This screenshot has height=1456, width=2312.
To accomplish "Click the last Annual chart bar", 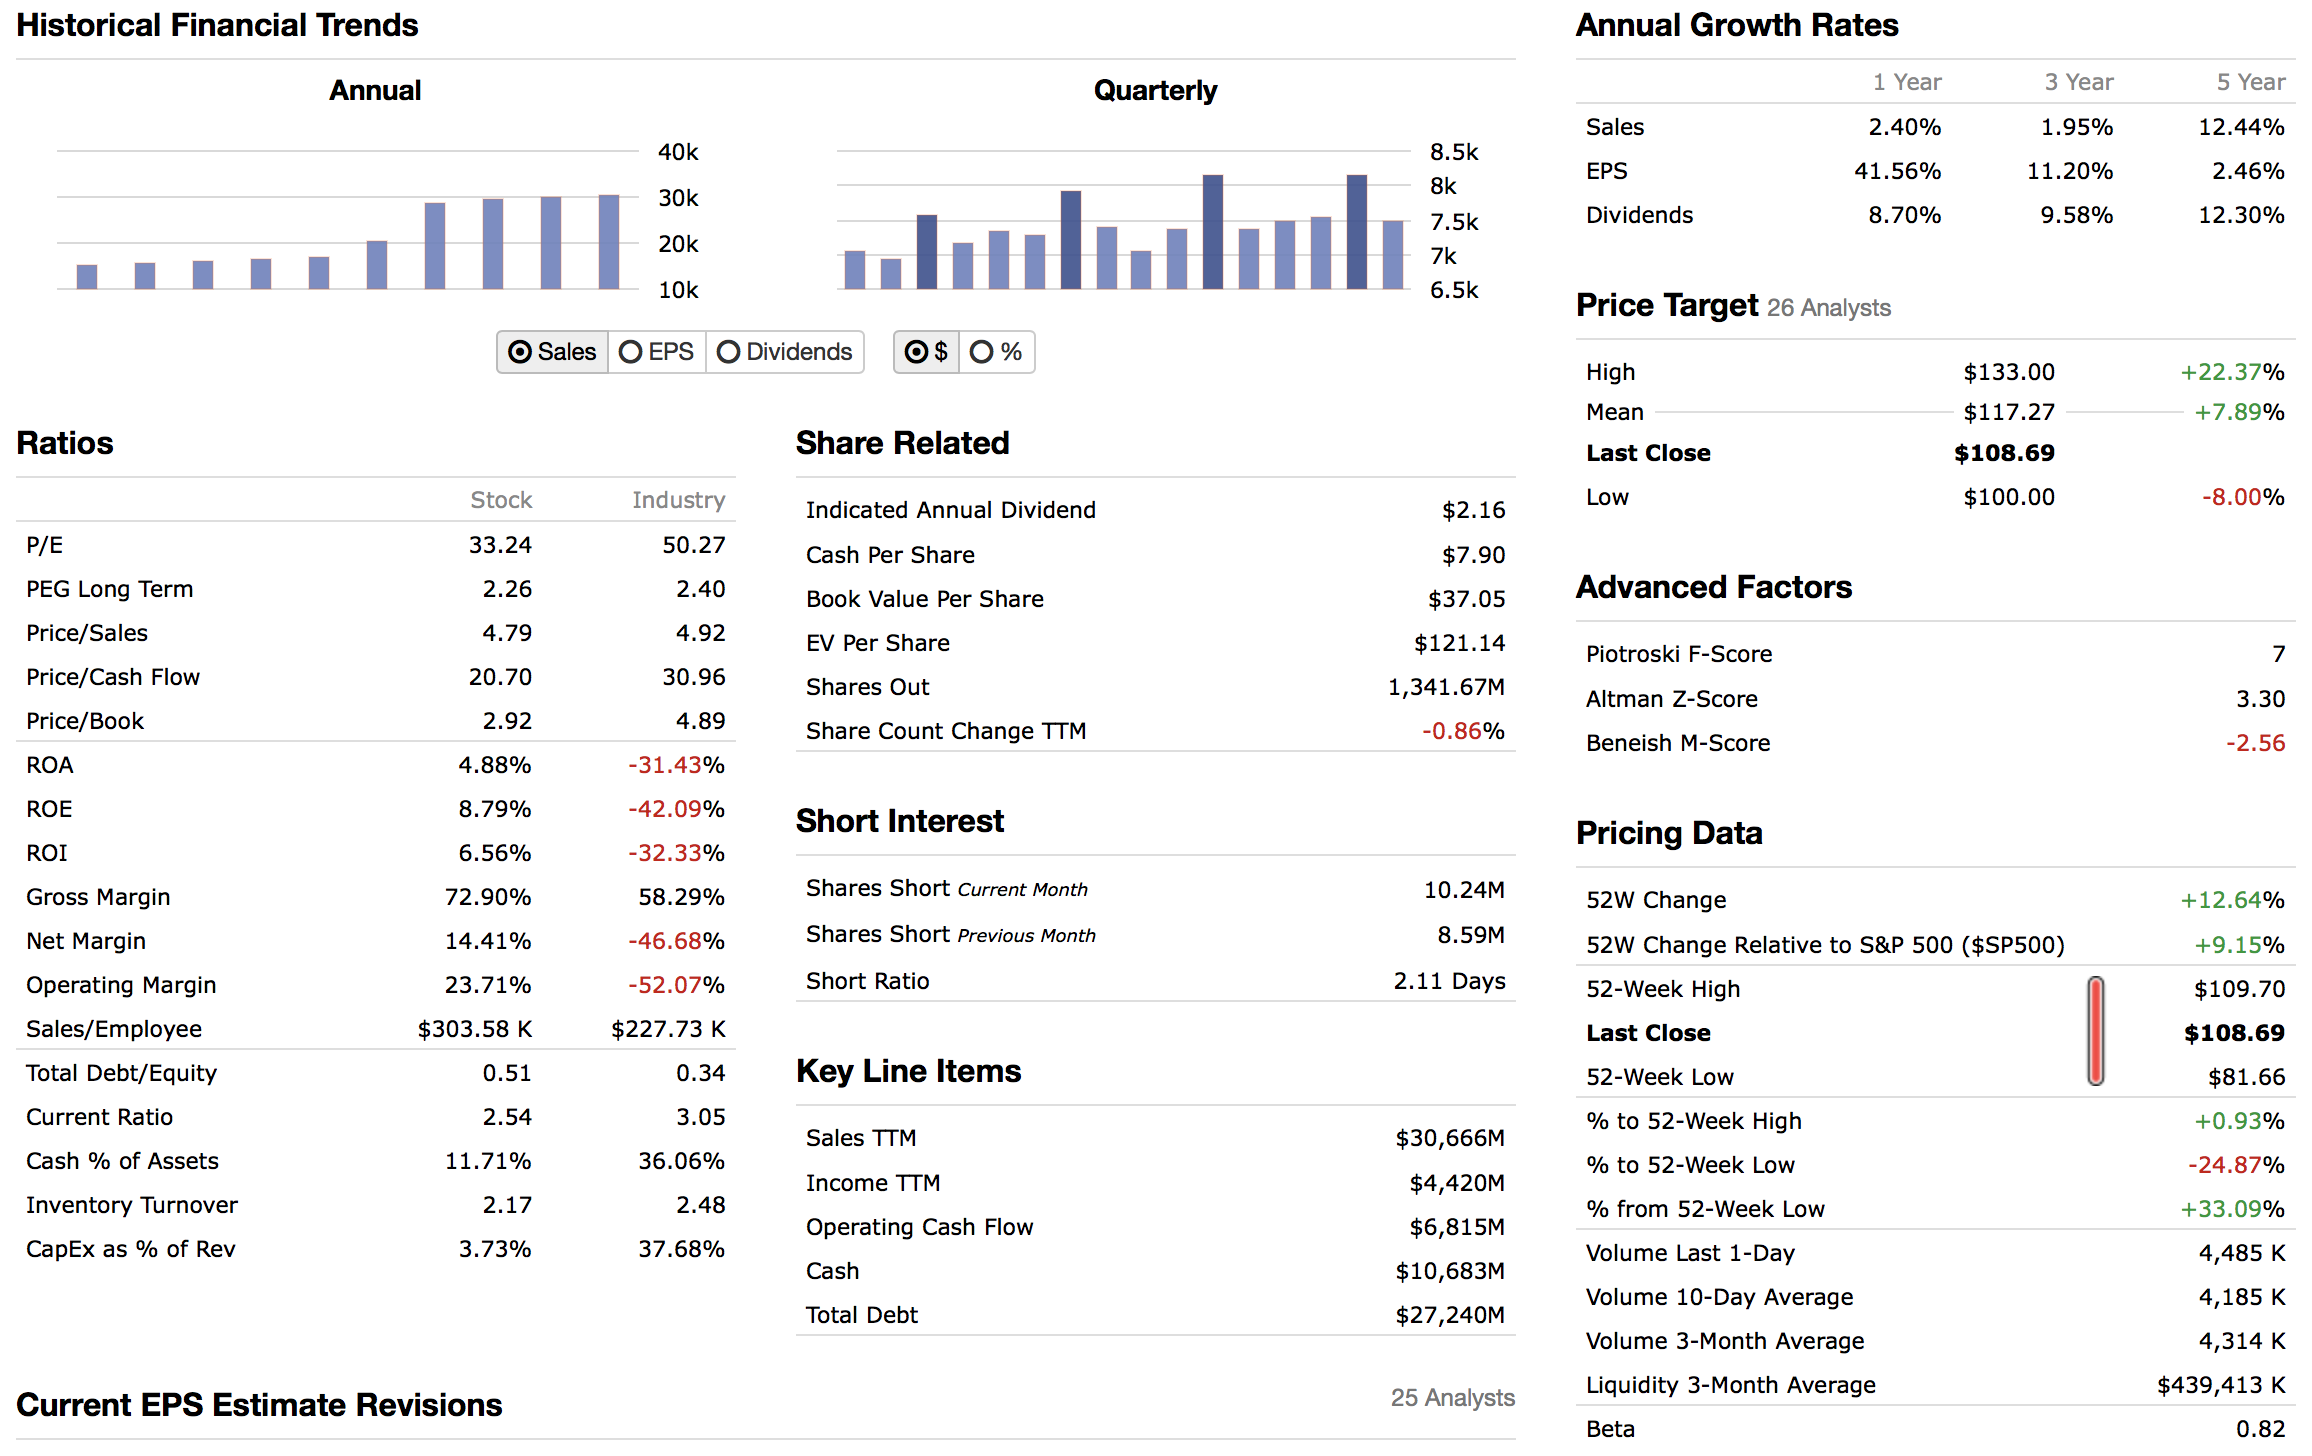I will [x=608, y=242].
